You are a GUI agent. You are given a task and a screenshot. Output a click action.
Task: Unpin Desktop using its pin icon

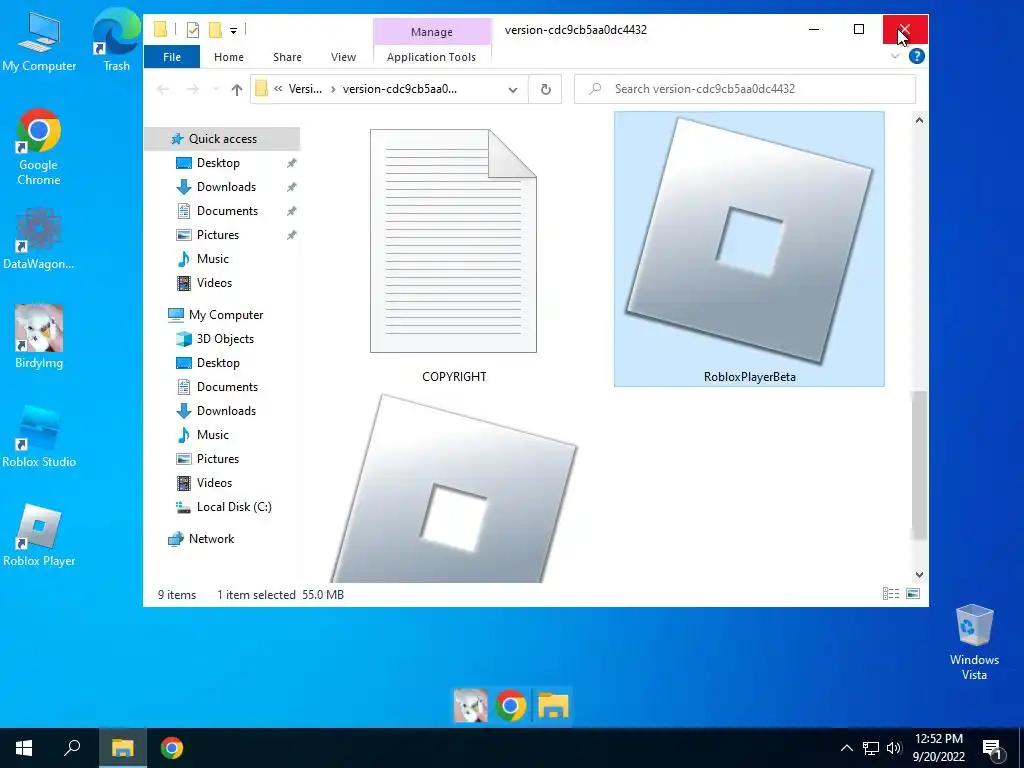click(291, 163)
